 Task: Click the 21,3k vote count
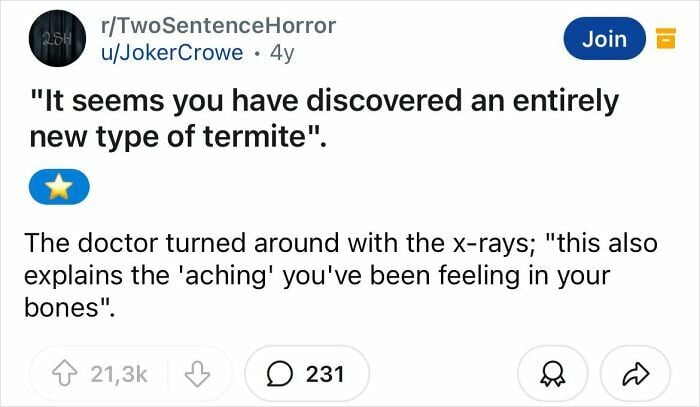coord(118,374)
